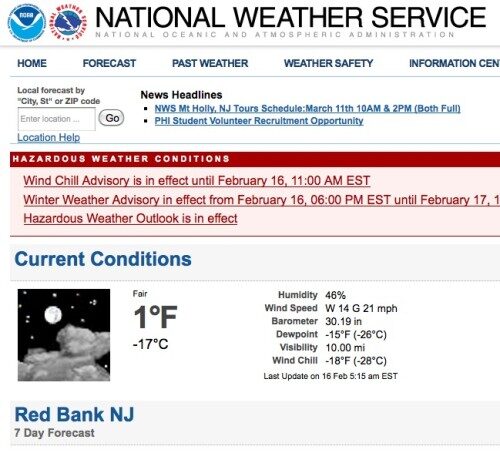Viewport: 500px width, 453px height.
Task: Click the night sky moon weather image
Action: click(64, 335)
